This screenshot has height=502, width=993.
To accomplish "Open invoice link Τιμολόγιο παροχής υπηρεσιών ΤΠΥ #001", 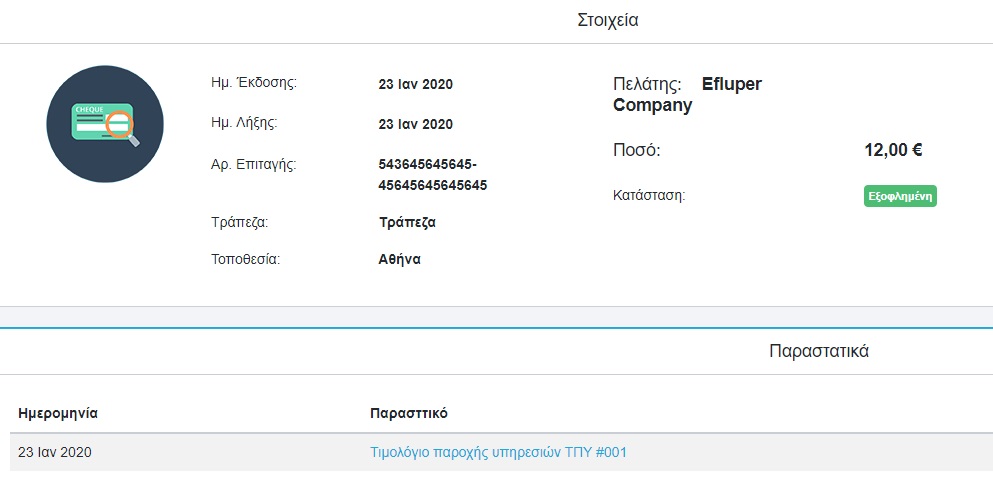I will pos(498,452).
